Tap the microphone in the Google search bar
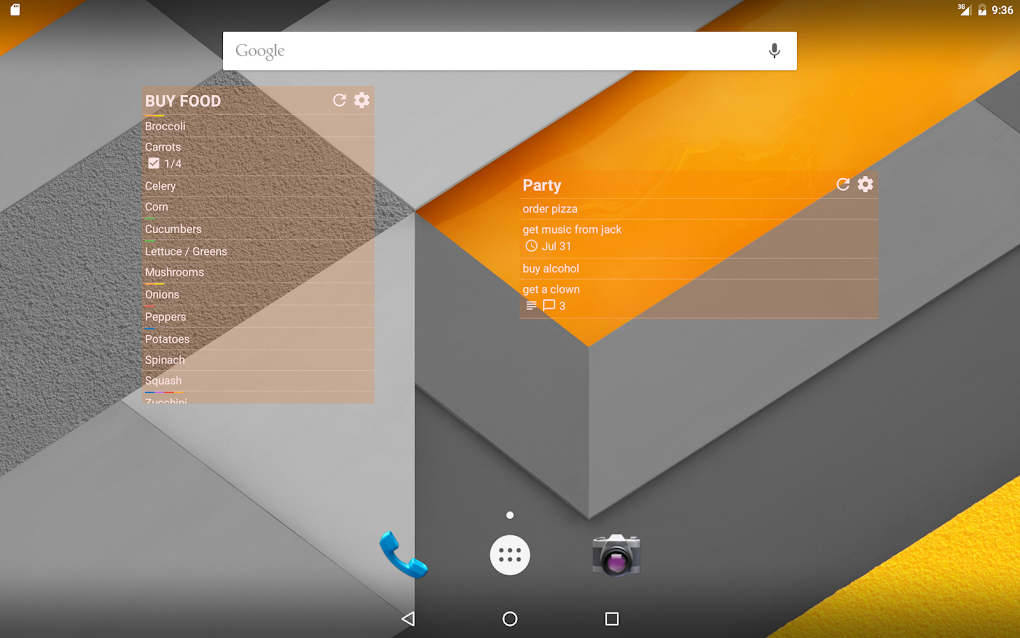1020x638 pixels. 773,50
